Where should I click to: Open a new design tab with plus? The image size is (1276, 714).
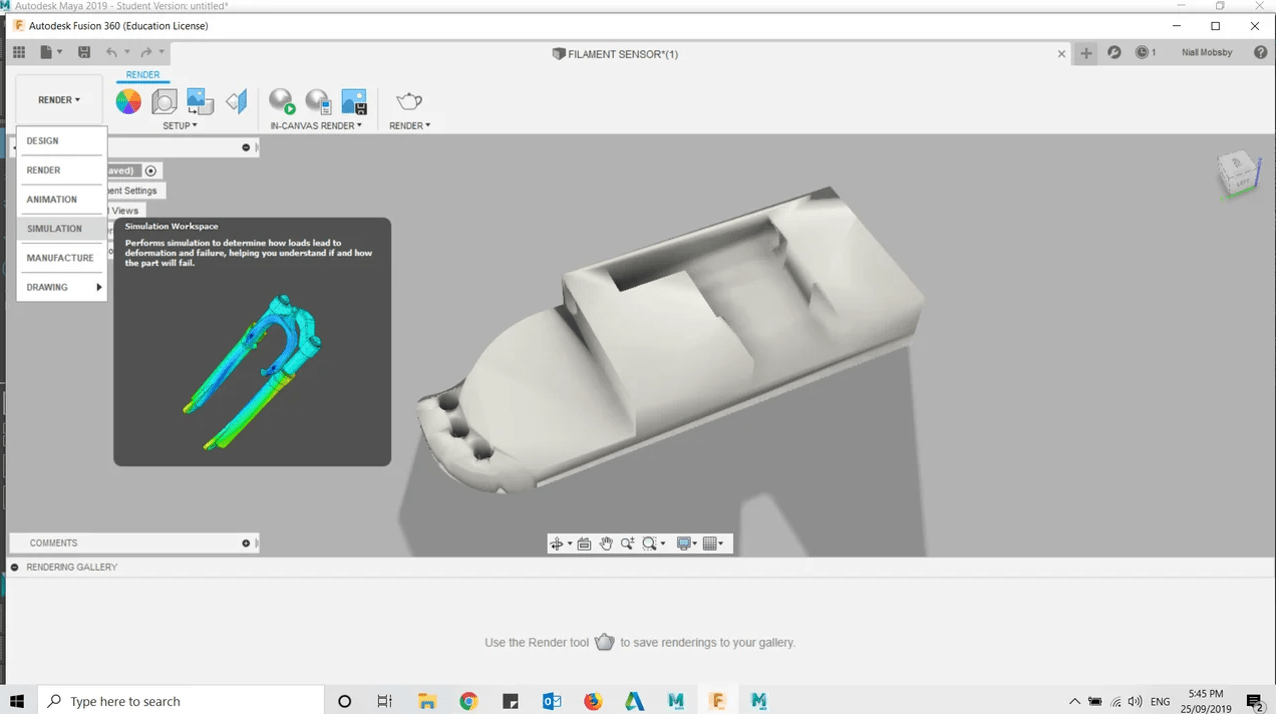(x=1086, y=54)
